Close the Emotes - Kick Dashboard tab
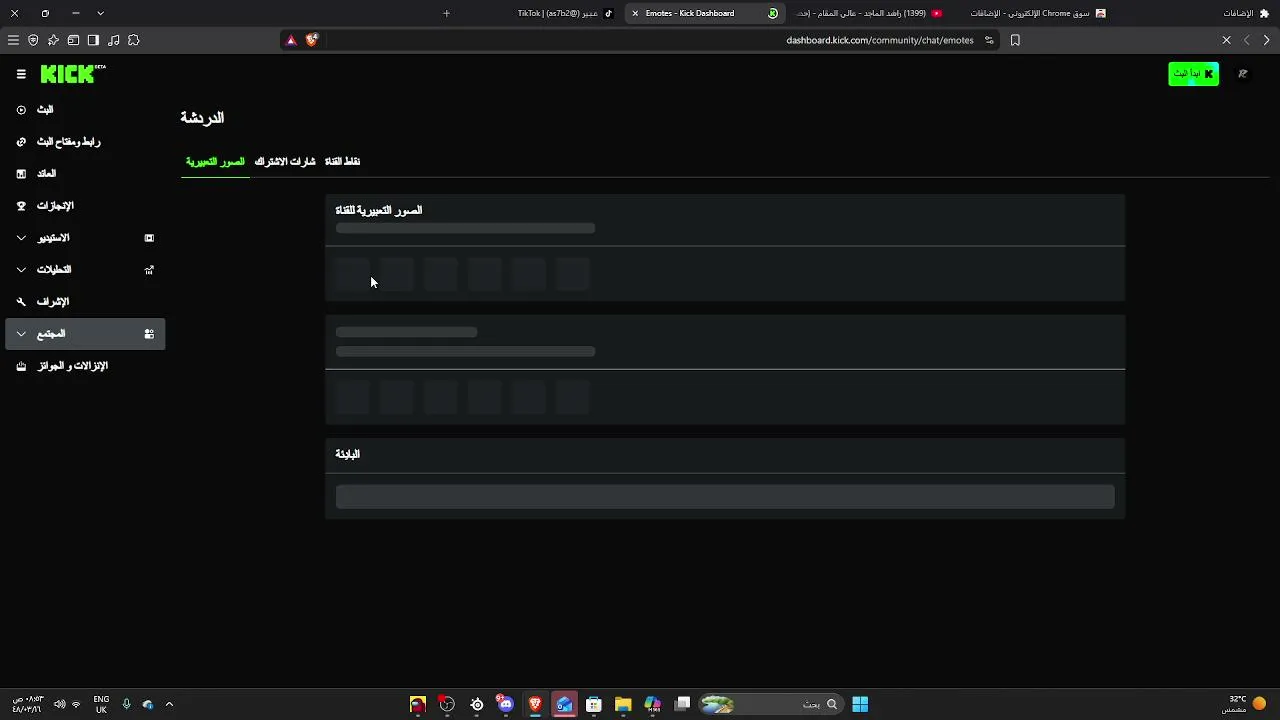 [635, 13]
